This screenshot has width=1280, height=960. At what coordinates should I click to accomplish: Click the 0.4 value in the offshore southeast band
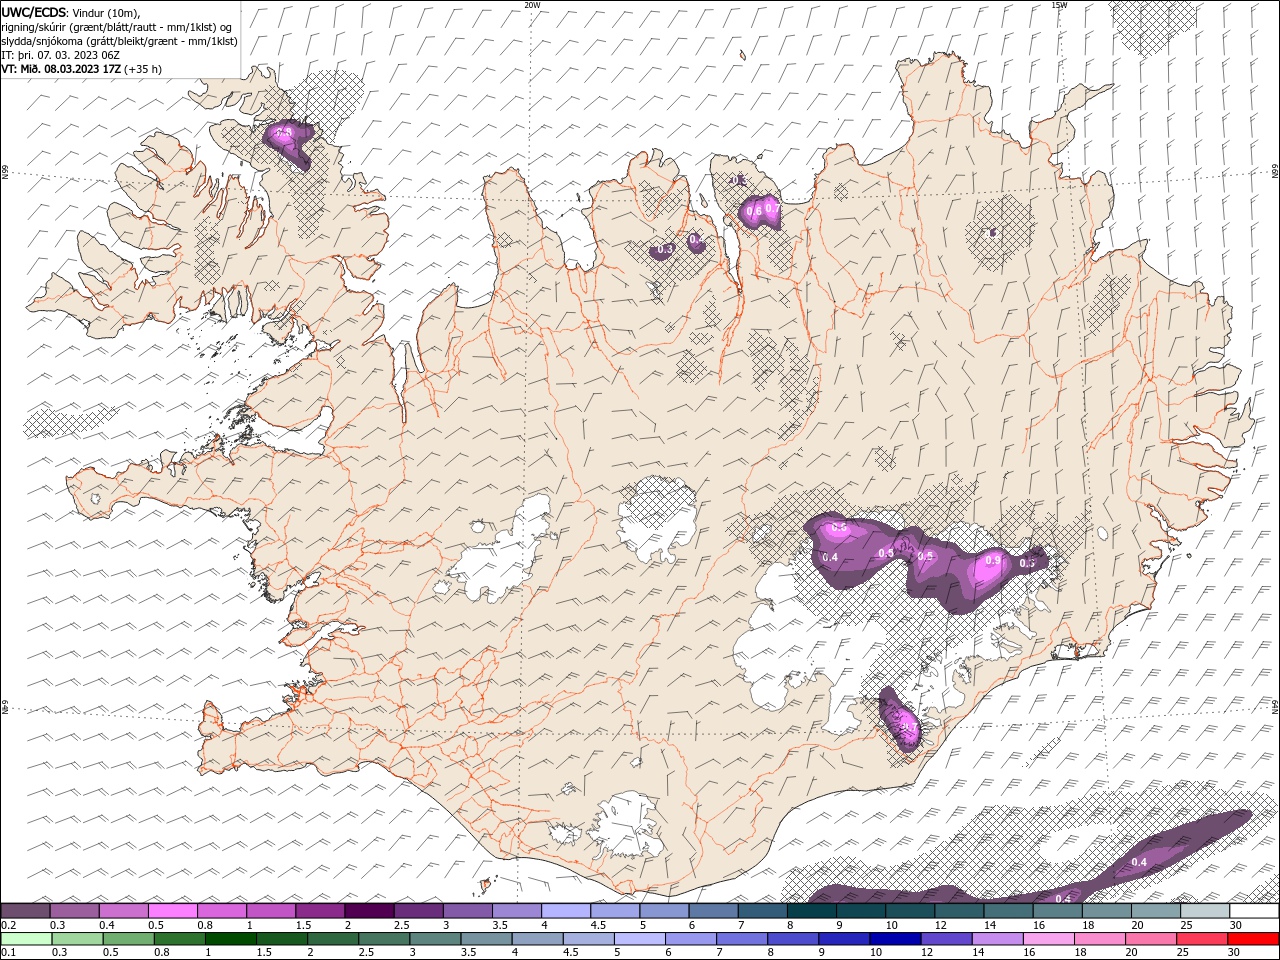click(1138, 862)
